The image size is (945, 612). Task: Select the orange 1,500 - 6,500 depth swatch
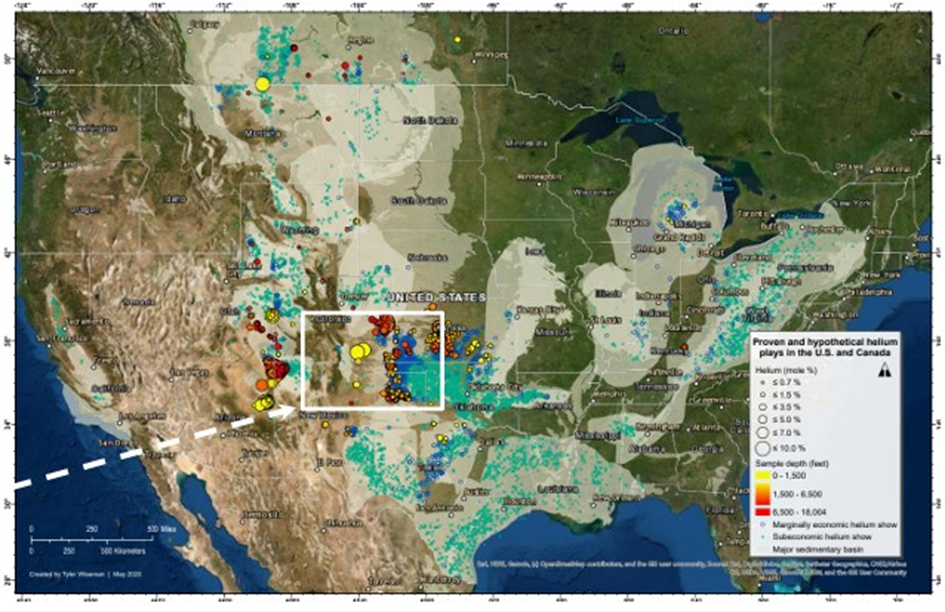coord(764,496)
